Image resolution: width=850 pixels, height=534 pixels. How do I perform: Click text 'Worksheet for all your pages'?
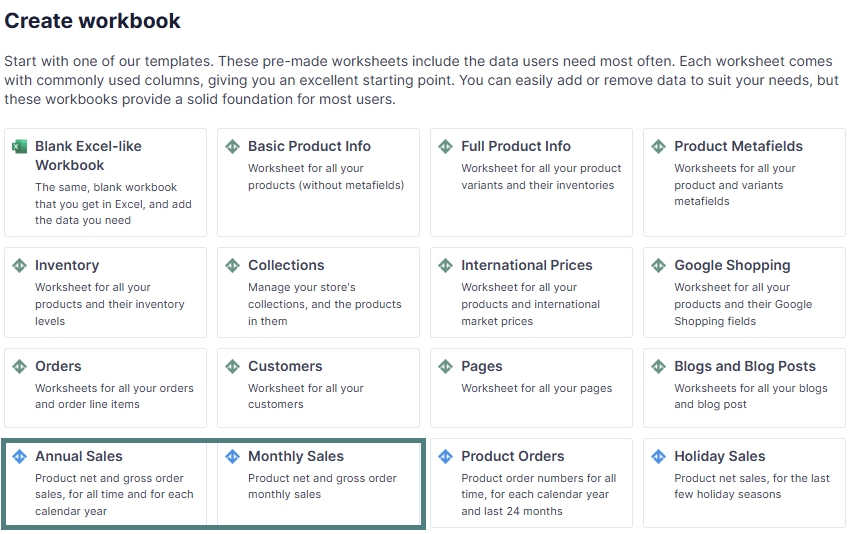[x=537, y=388]
